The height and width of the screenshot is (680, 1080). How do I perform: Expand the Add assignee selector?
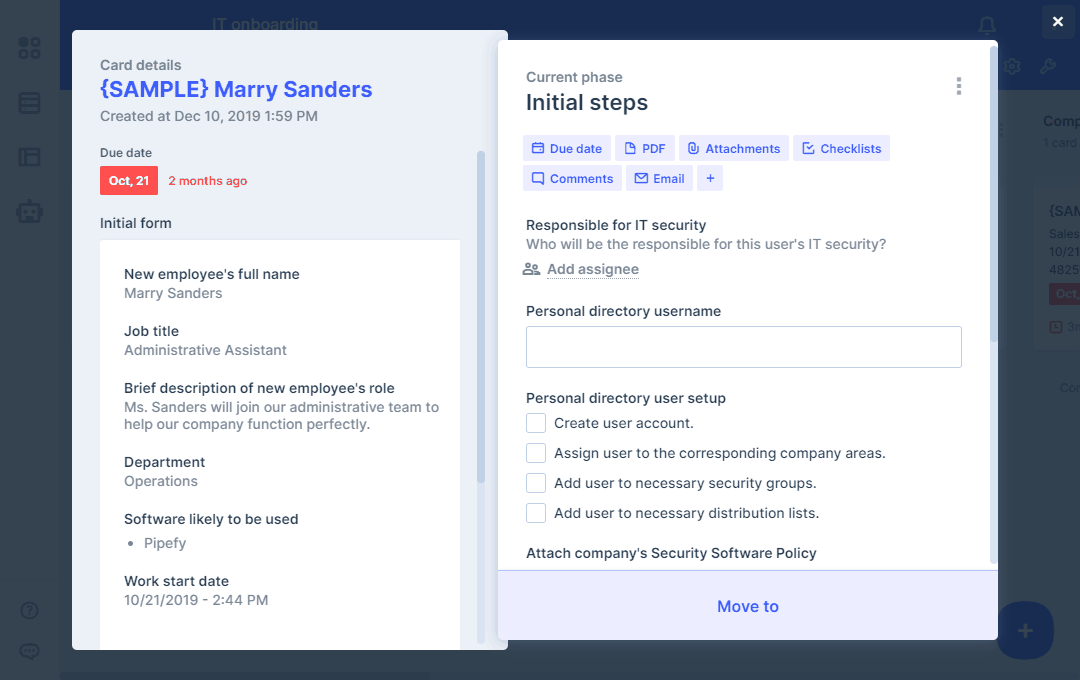pos(592,269)
